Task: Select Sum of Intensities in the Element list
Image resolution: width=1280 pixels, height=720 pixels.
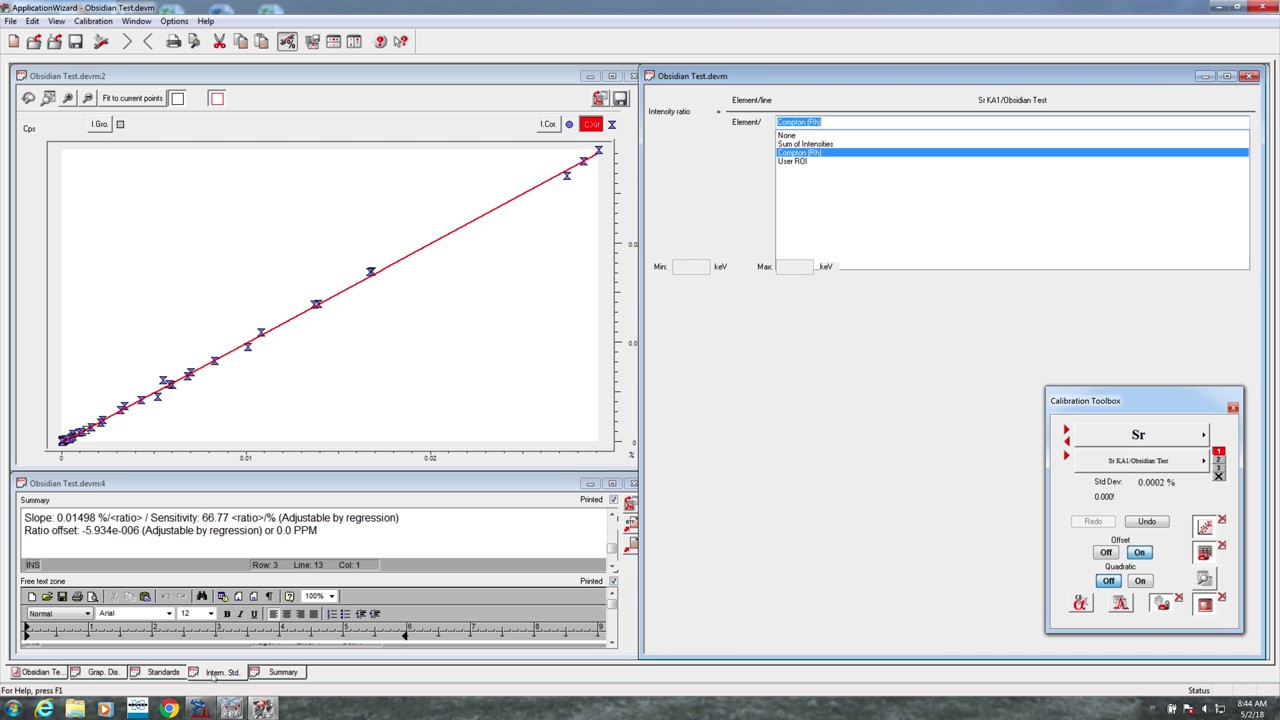Action: click(1012, 144)
